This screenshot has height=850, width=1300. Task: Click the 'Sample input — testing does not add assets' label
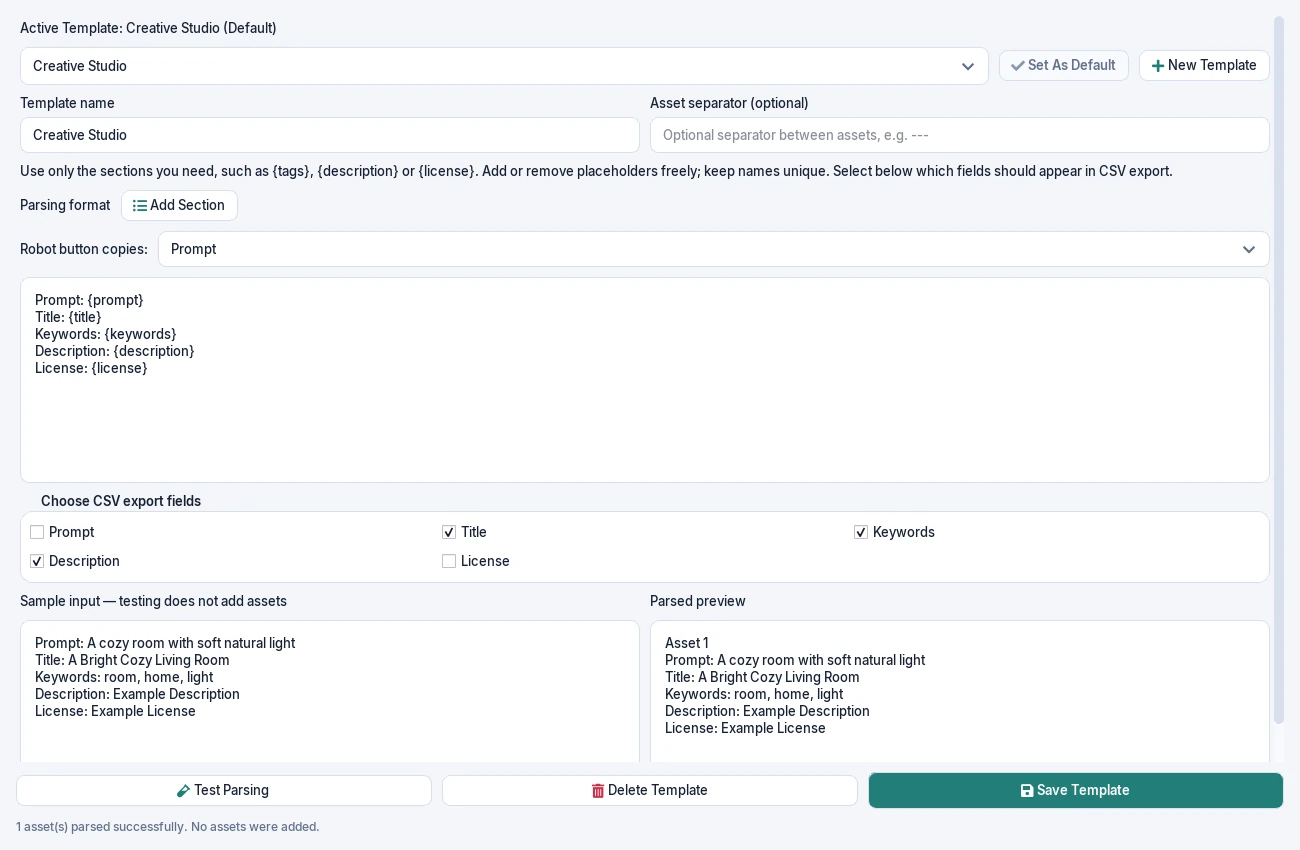click(x=153, y=601)
